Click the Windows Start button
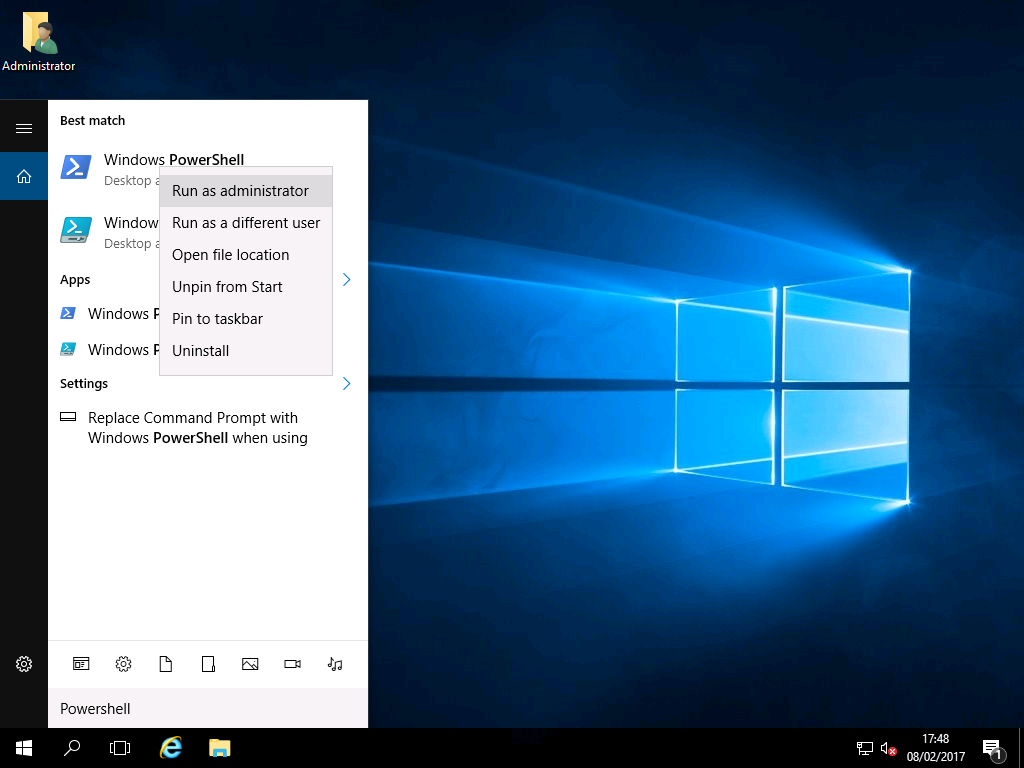This screenshot has width=1024, height=768. point(24,748)
